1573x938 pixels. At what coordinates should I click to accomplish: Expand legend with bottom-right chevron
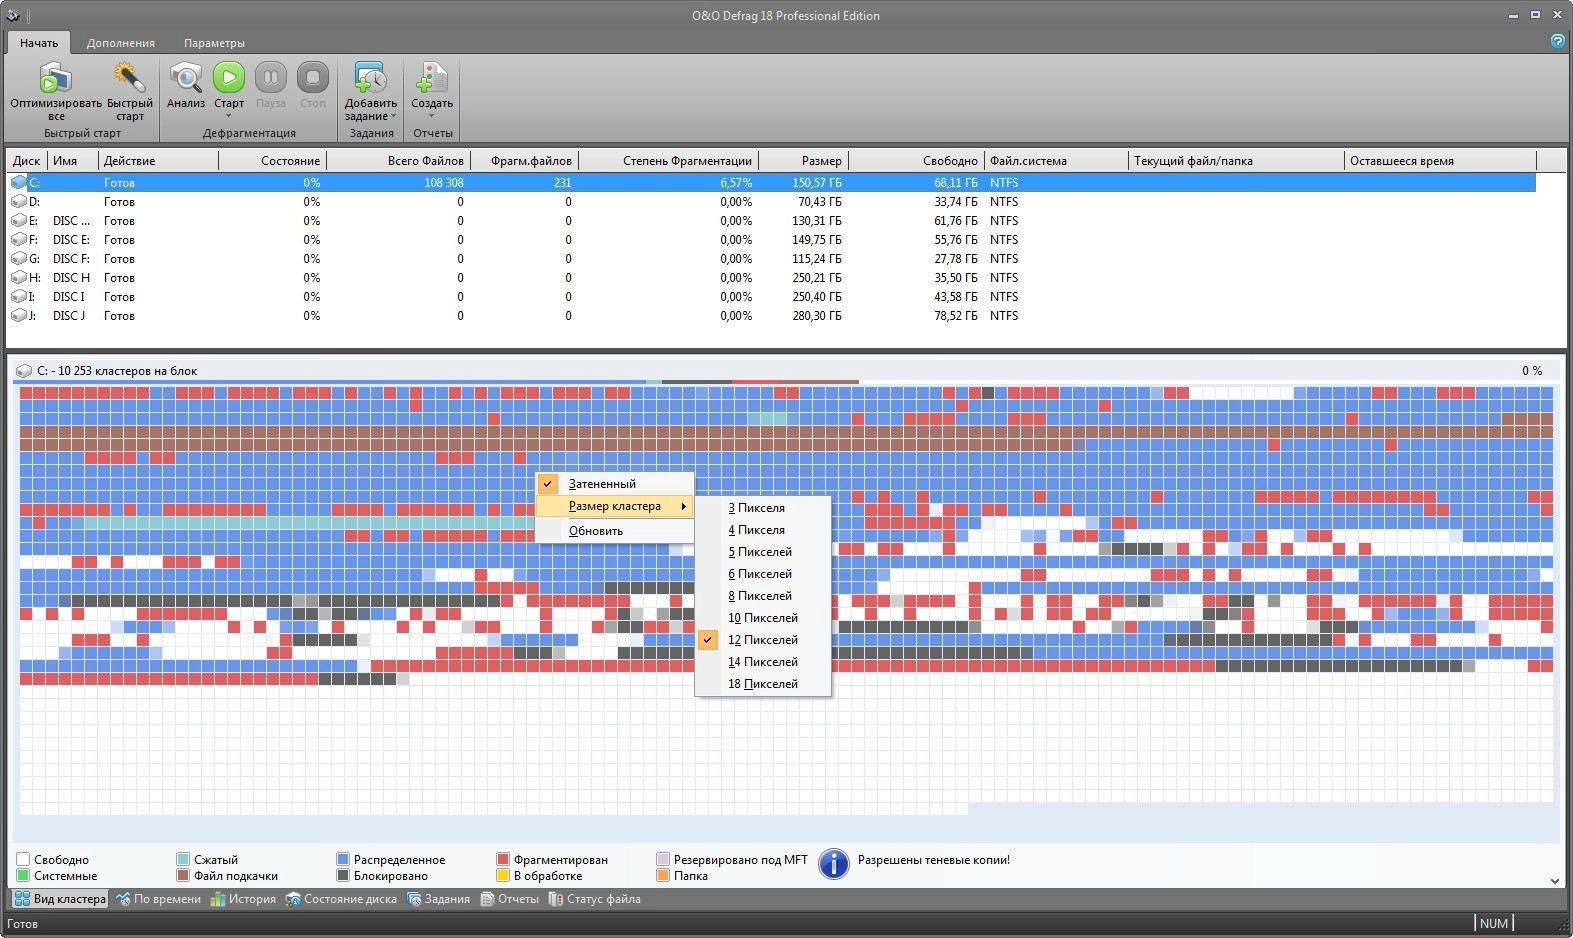(x=1555, y=881)
